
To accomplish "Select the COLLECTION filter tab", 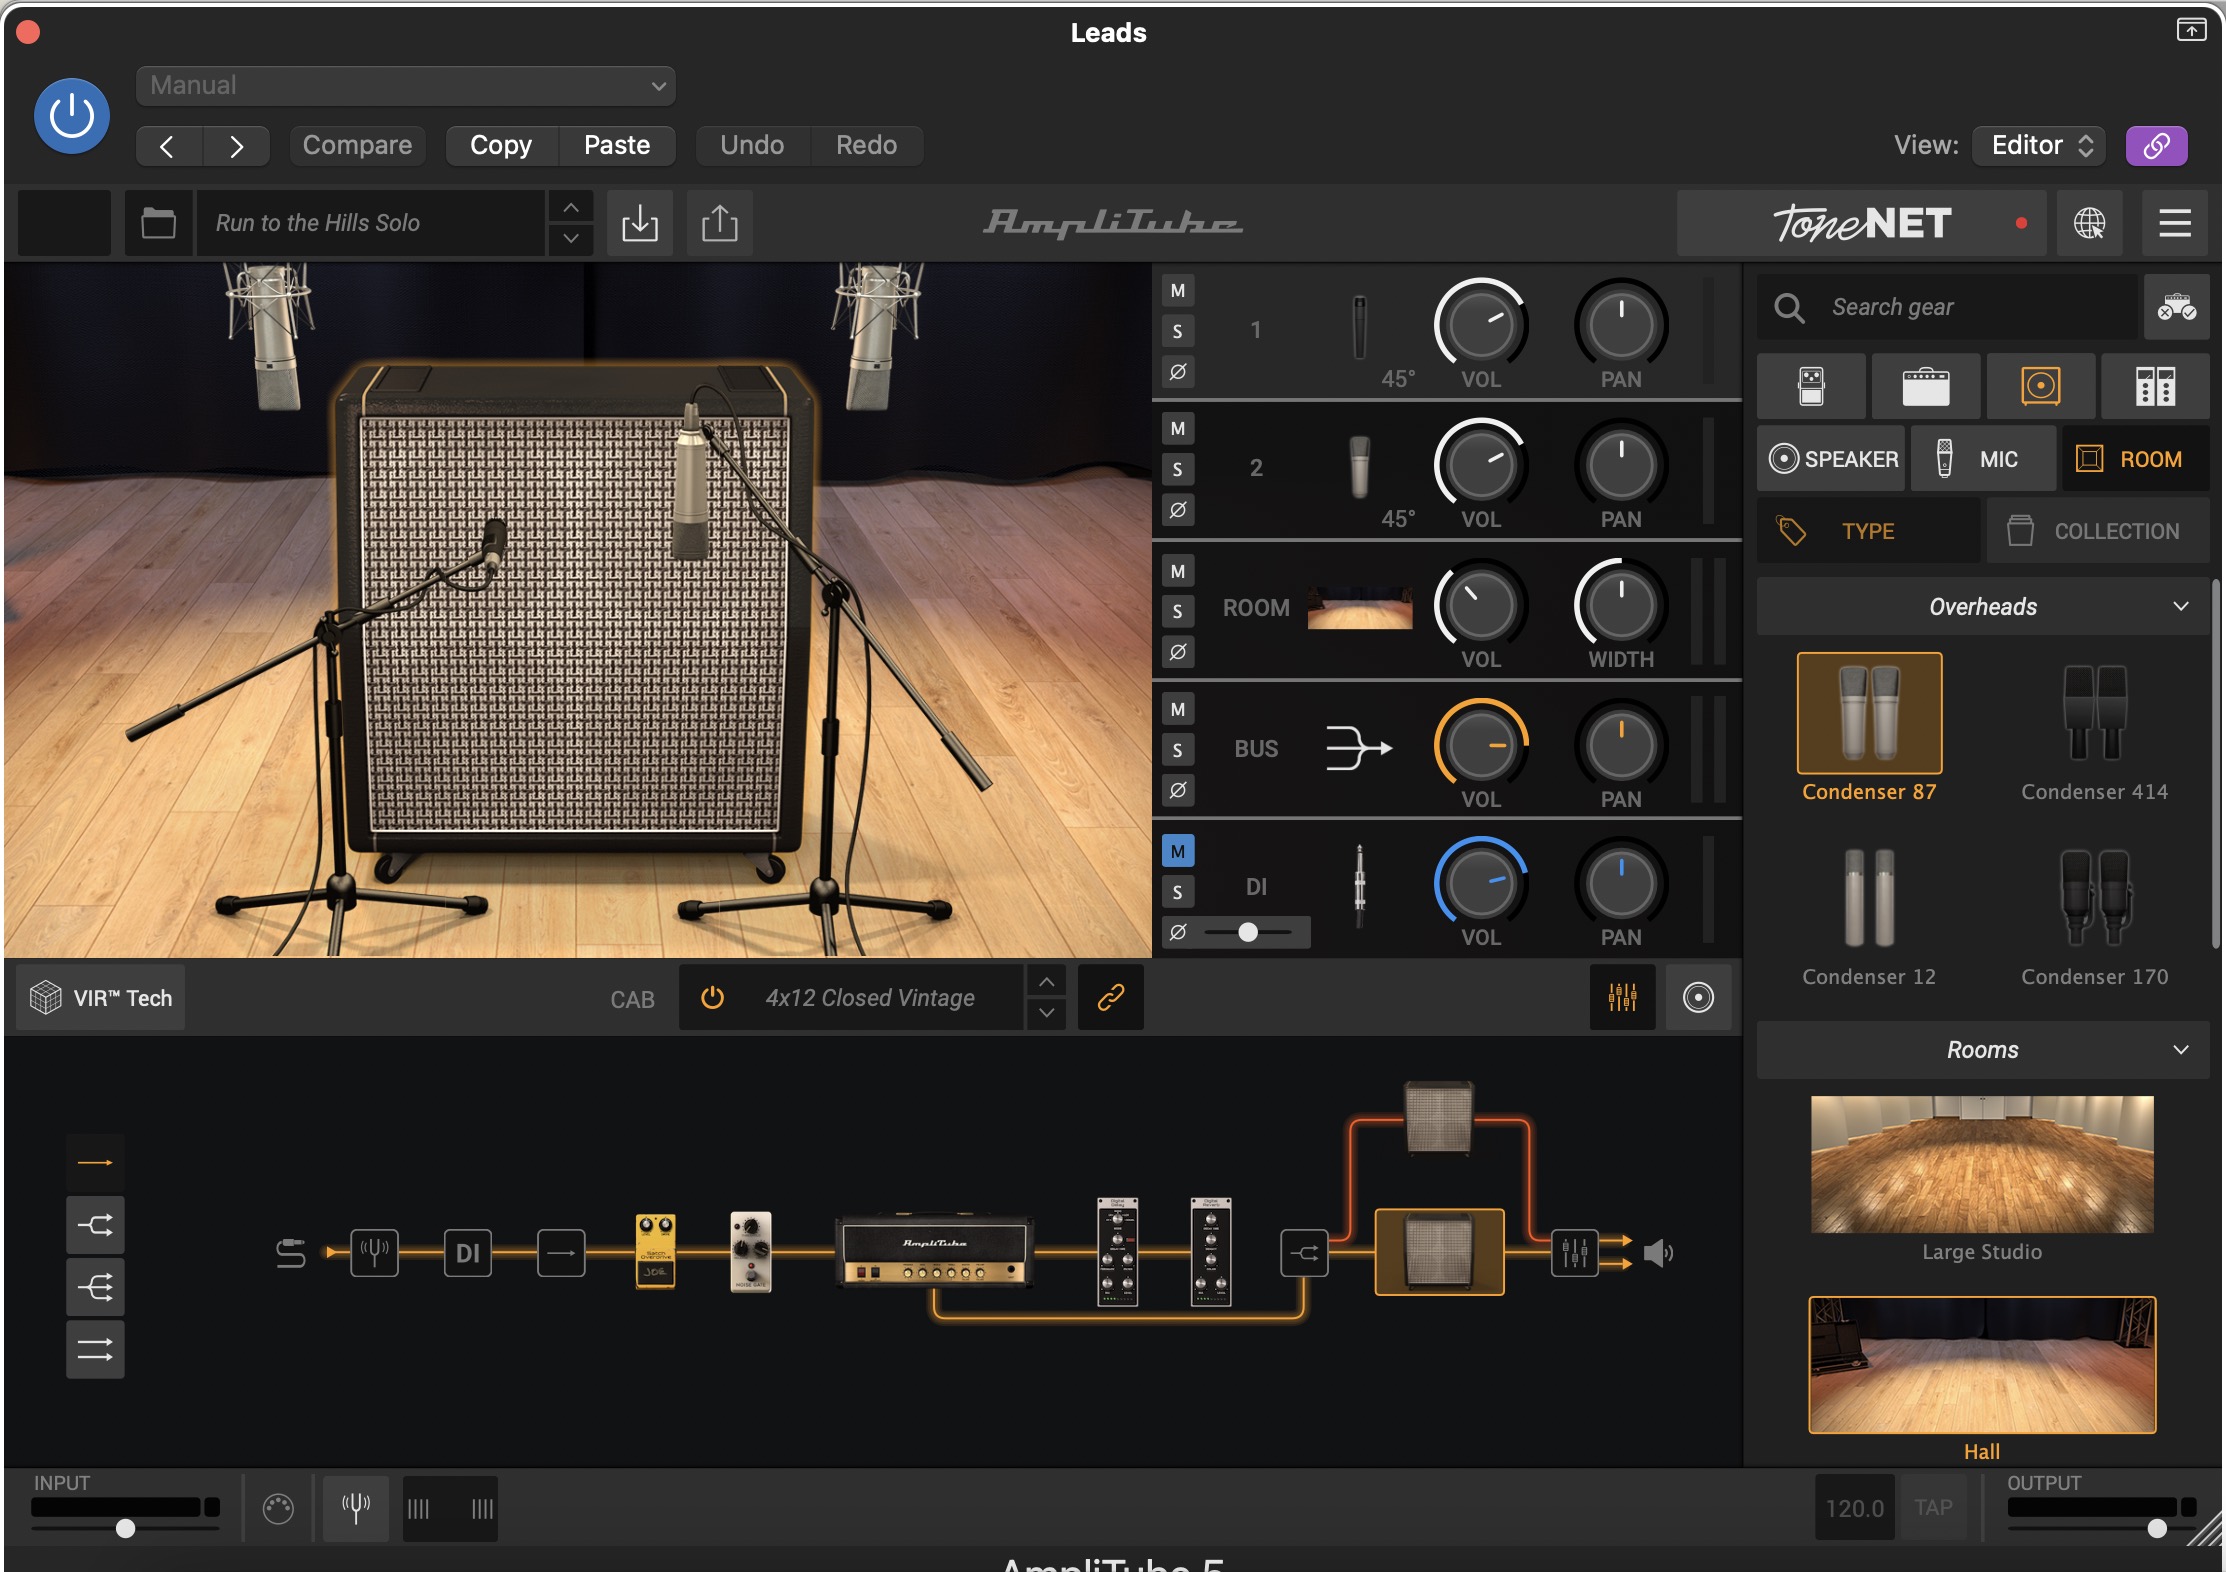I will click(x=2098, y=531).
